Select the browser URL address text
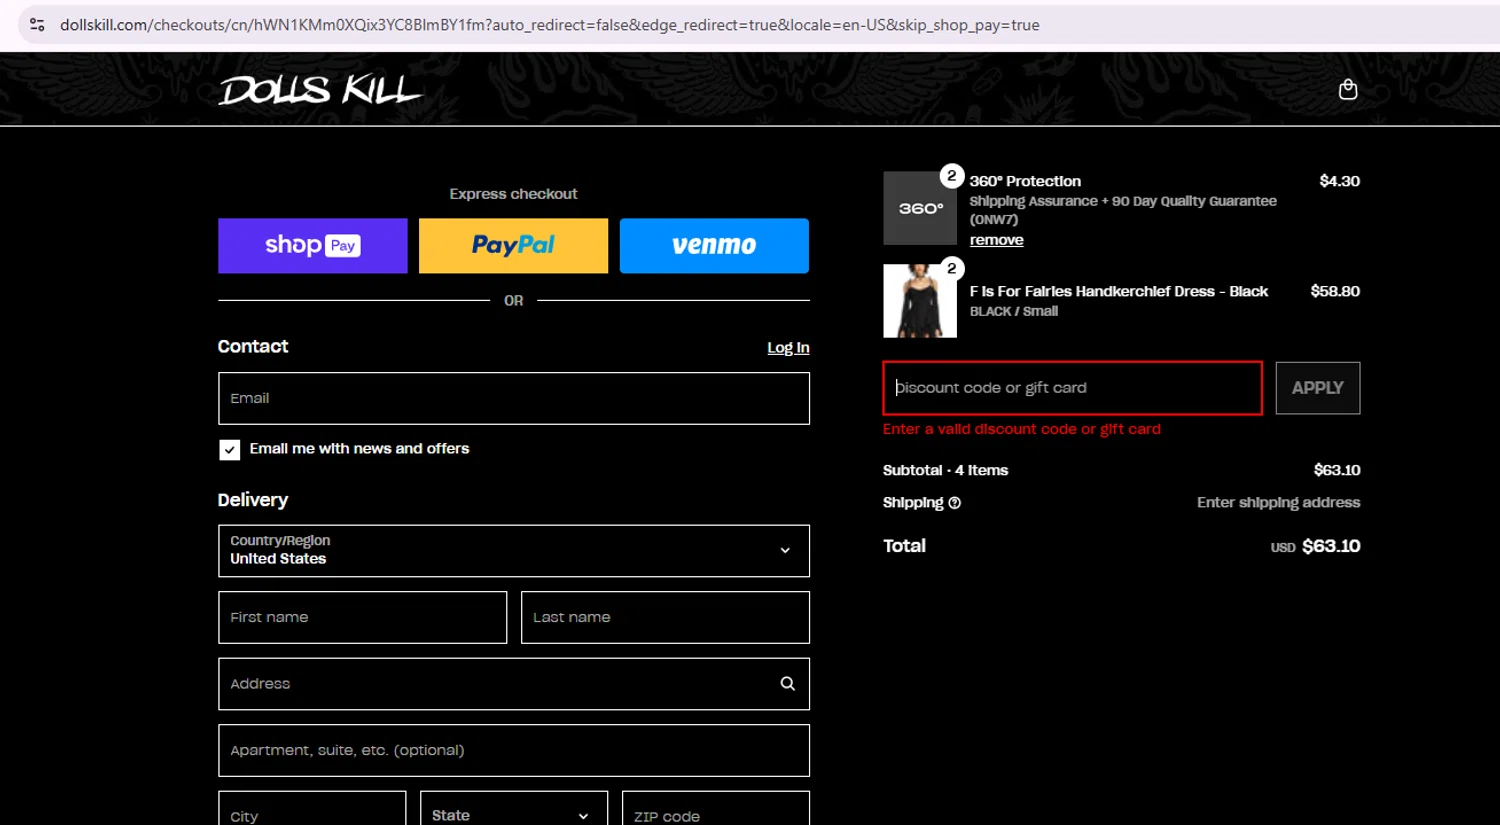Viewport: 1500px width, 825px height. [x=549, y=25]
